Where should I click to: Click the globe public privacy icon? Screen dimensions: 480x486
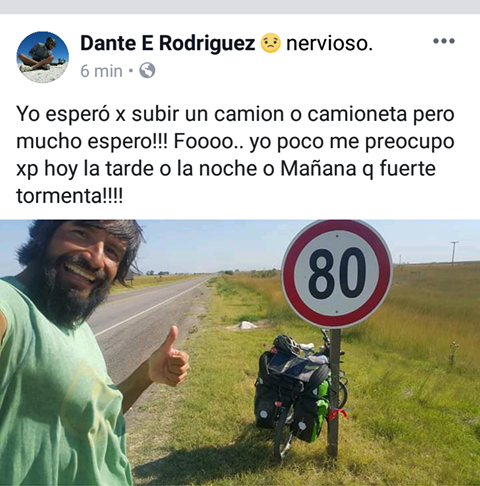(x=147, y=71)
